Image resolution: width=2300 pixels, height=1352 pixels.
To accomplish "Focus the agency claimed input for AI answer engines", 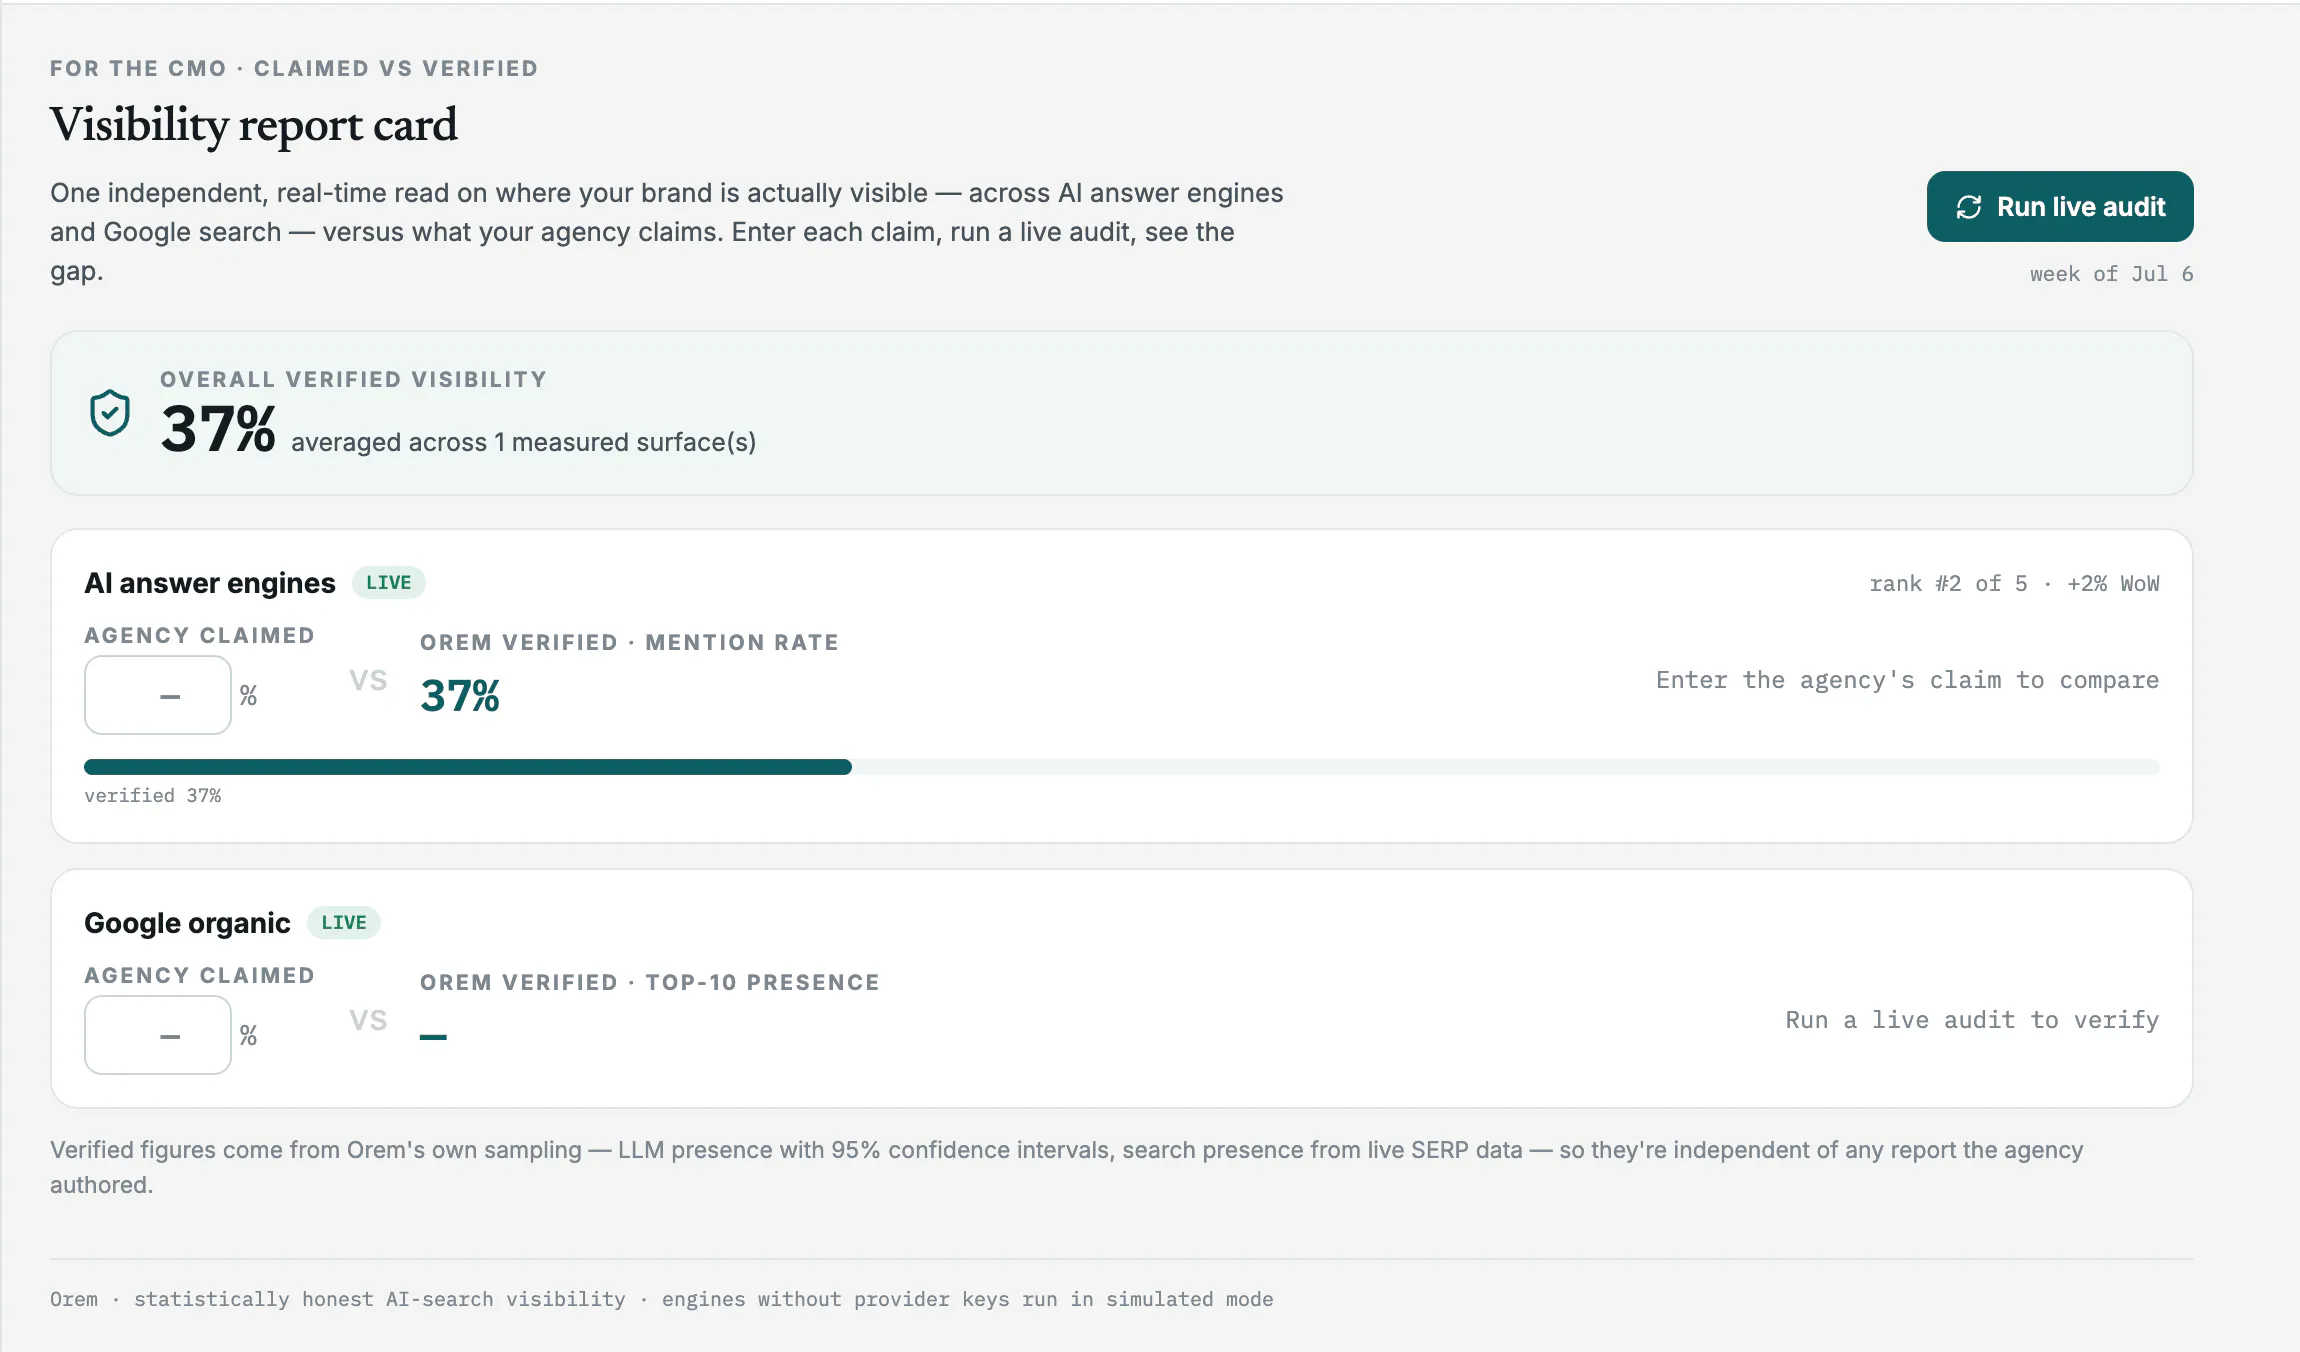I will tap(158, 695).
